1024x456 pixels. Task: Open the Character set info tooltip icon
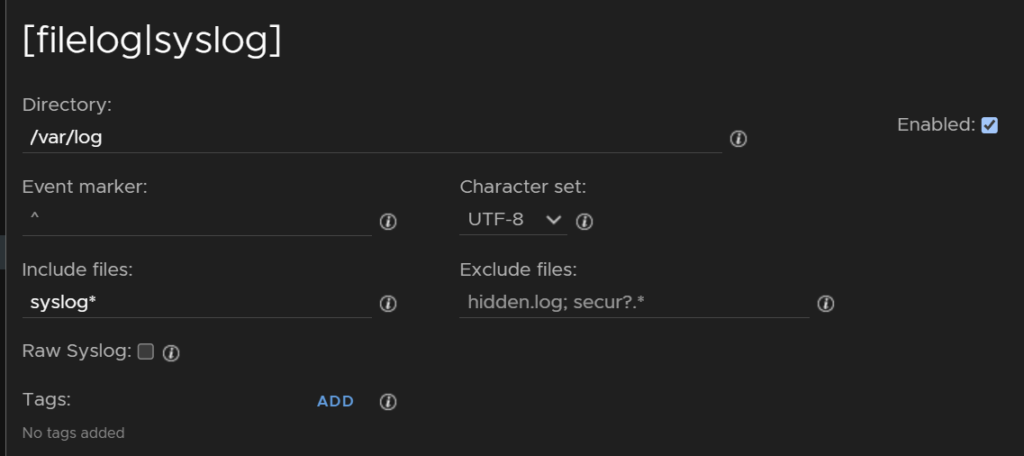584,221
